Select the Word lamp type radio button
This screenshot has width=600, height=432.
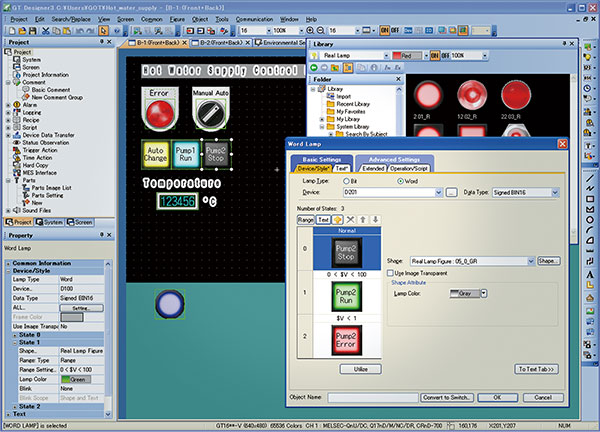click(399, 180)
